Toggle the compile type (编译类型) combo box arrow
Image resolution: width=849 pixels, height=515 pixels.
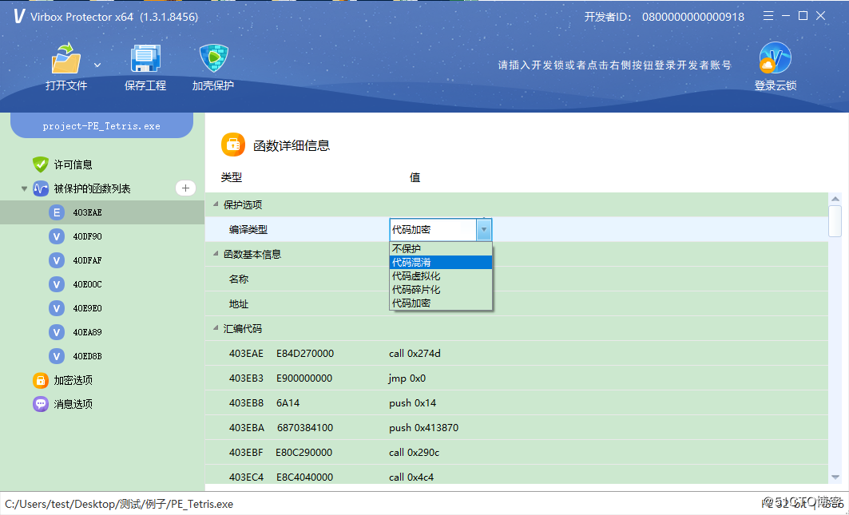click(484, 230)
